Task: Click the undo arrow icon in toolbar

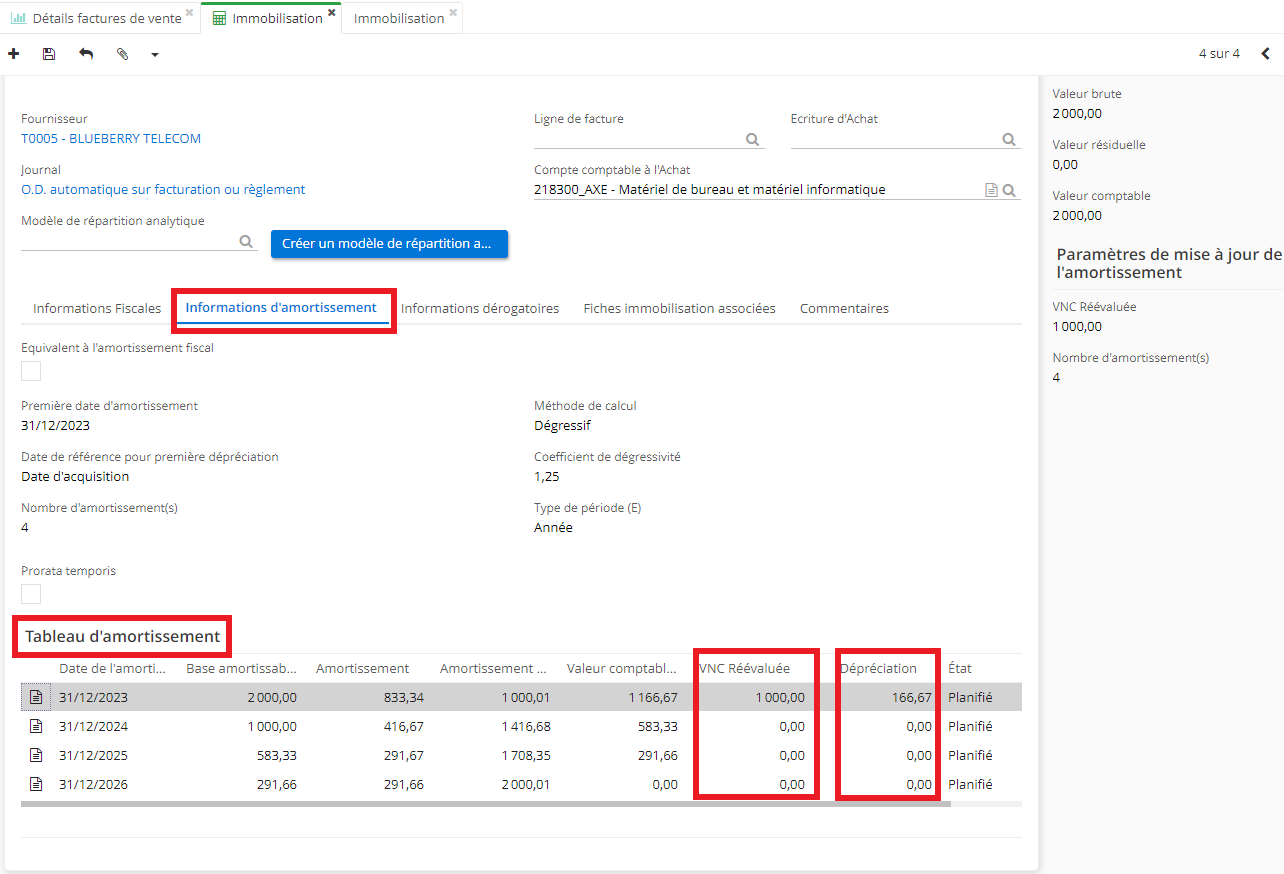Action: point(86,54)
